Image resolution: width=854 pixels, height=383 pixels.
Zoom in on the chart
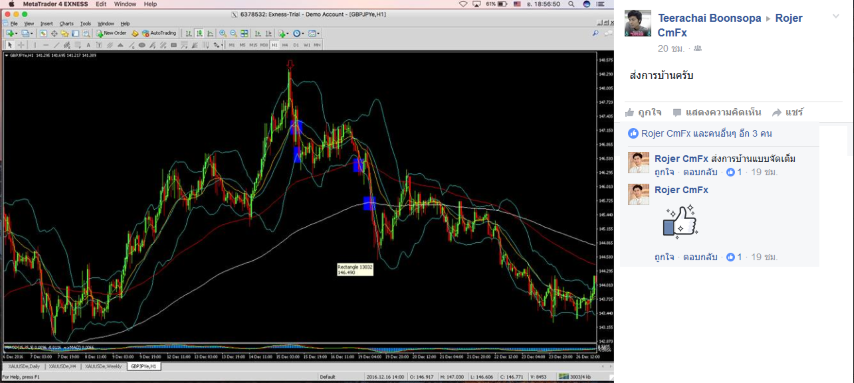223,33
